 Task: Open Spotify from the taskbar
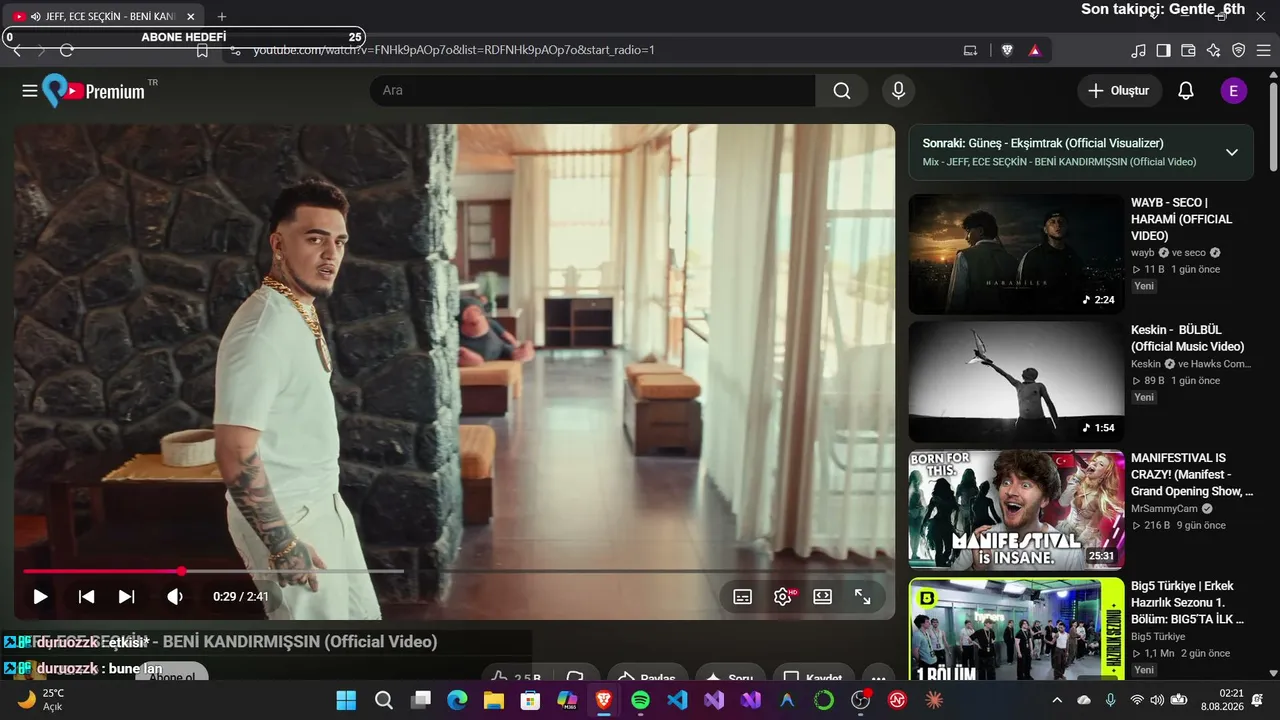click(640, 700)
